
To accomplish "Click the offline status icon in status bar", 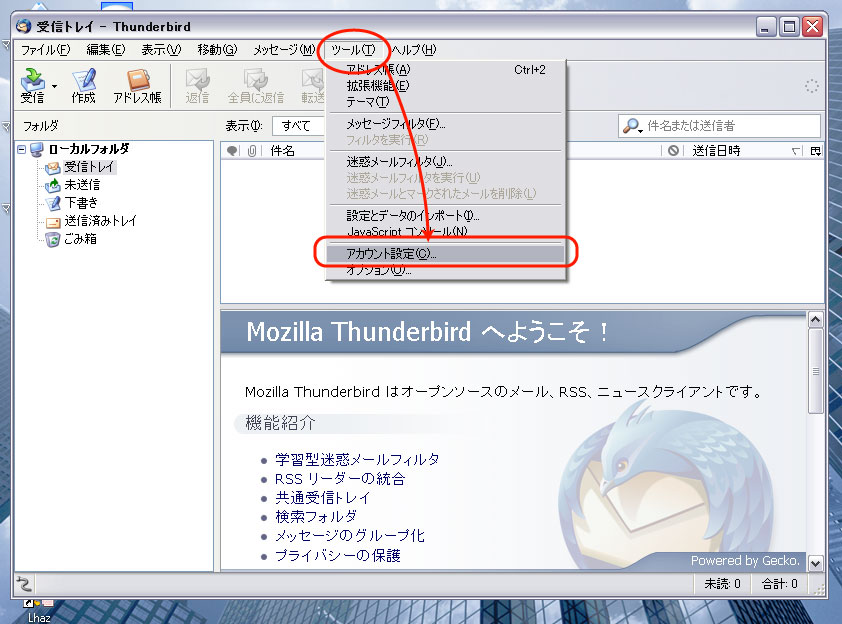I will pyautogui.click(x=24, y=583).
